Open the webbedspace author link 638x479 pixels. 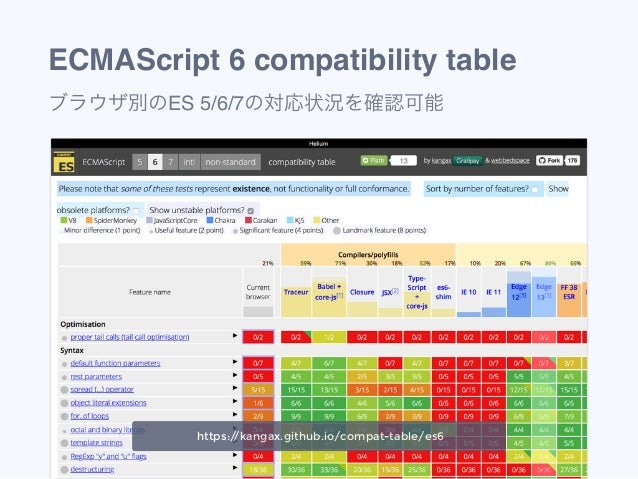[x=510, y=161]
